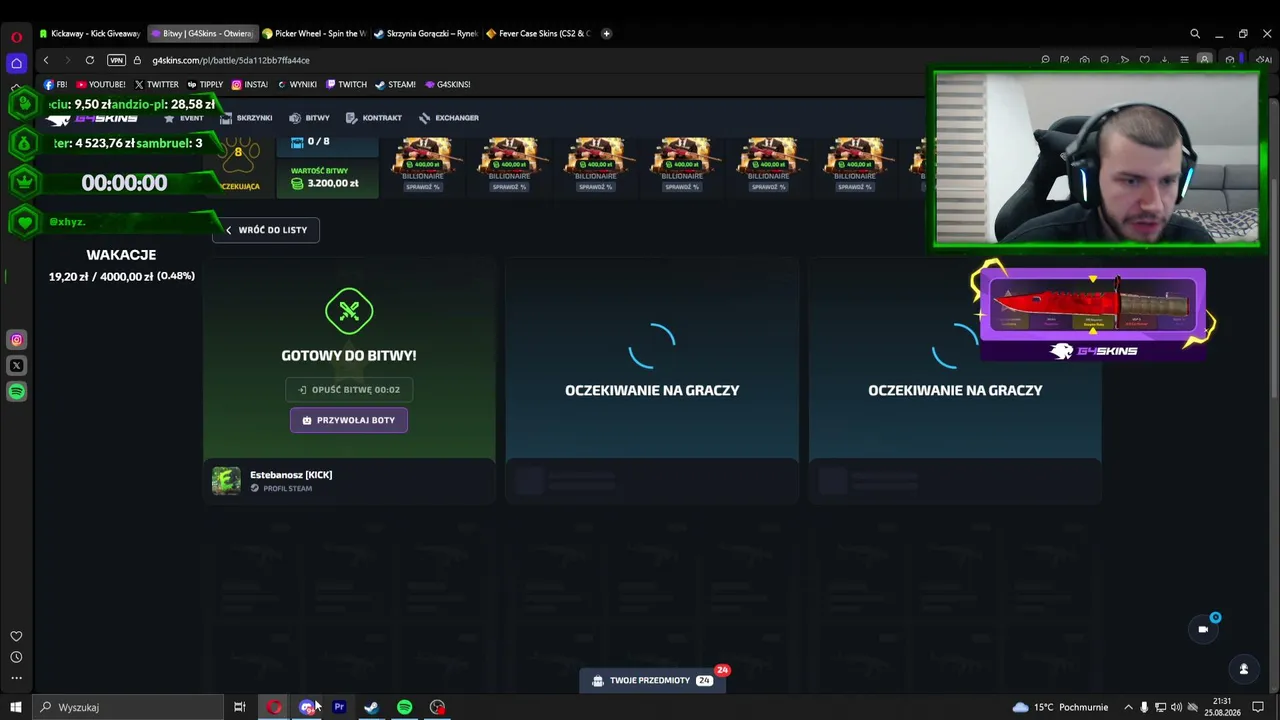1280x720 pixels.
Task: Click the Wyszukaj taskbar search box
Action: [128, 707]
